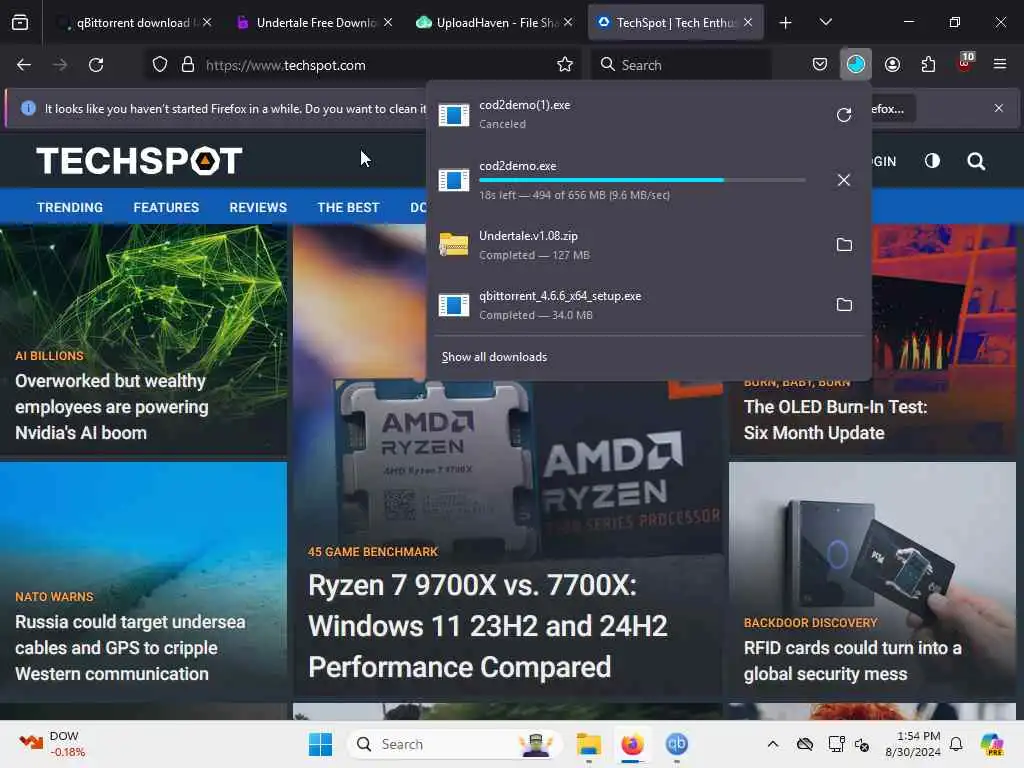Retry the canceled cod2demo(1).exe download
1024x768 pixels.
coord(844,115)
